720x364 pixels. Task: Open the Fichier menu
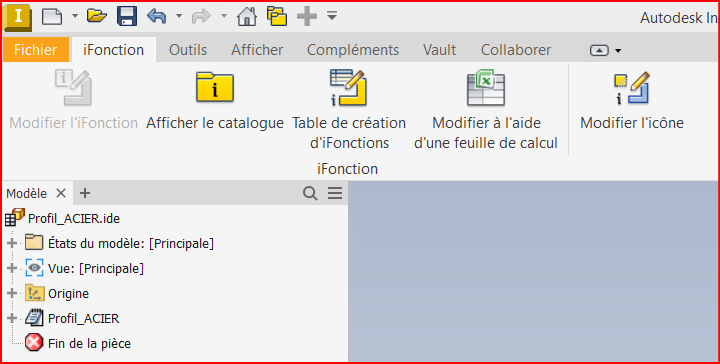click(x=35, y=50)
